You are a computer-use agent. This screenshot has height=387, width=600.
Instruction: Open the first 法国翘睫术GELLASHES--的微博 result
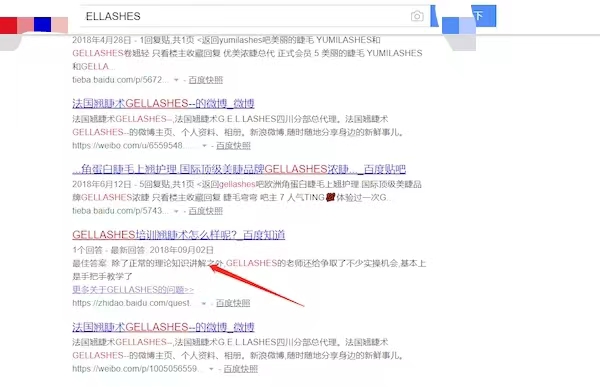[x=163, y=103]
